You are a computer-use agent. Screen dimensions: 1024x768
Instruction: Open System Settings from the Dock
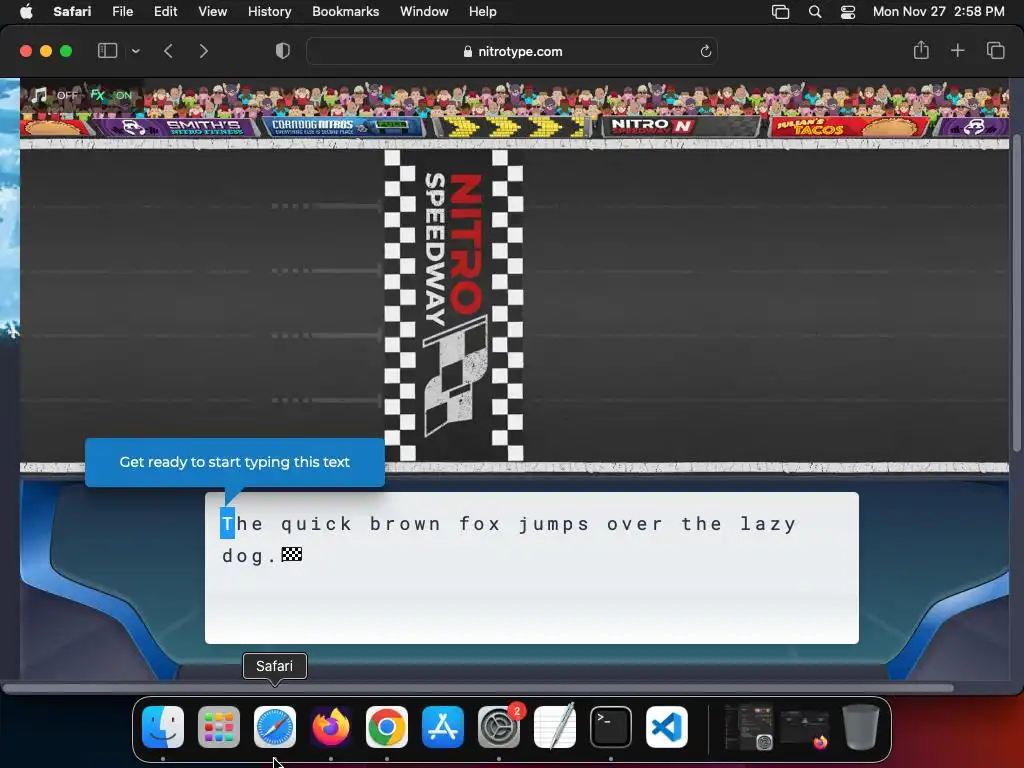499,727
